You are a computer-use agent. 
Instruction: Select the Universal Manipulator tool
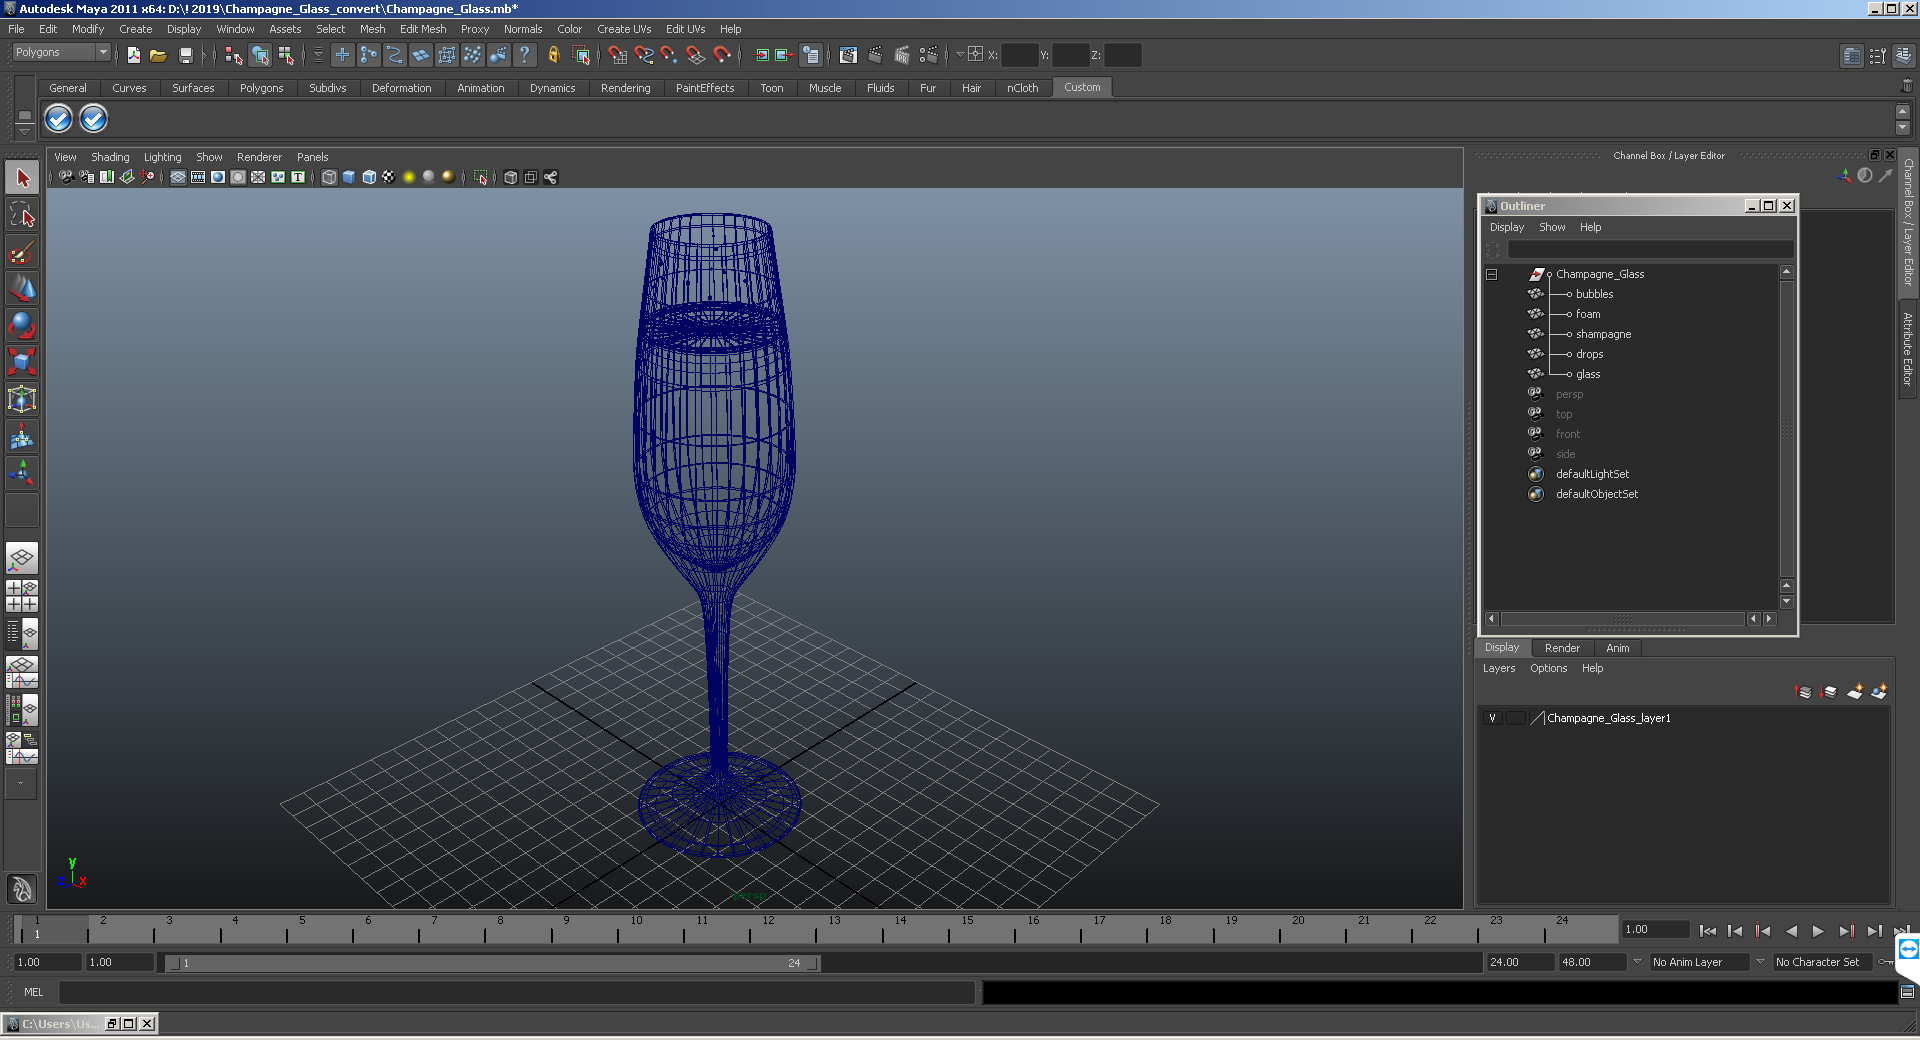click(22, 399)
